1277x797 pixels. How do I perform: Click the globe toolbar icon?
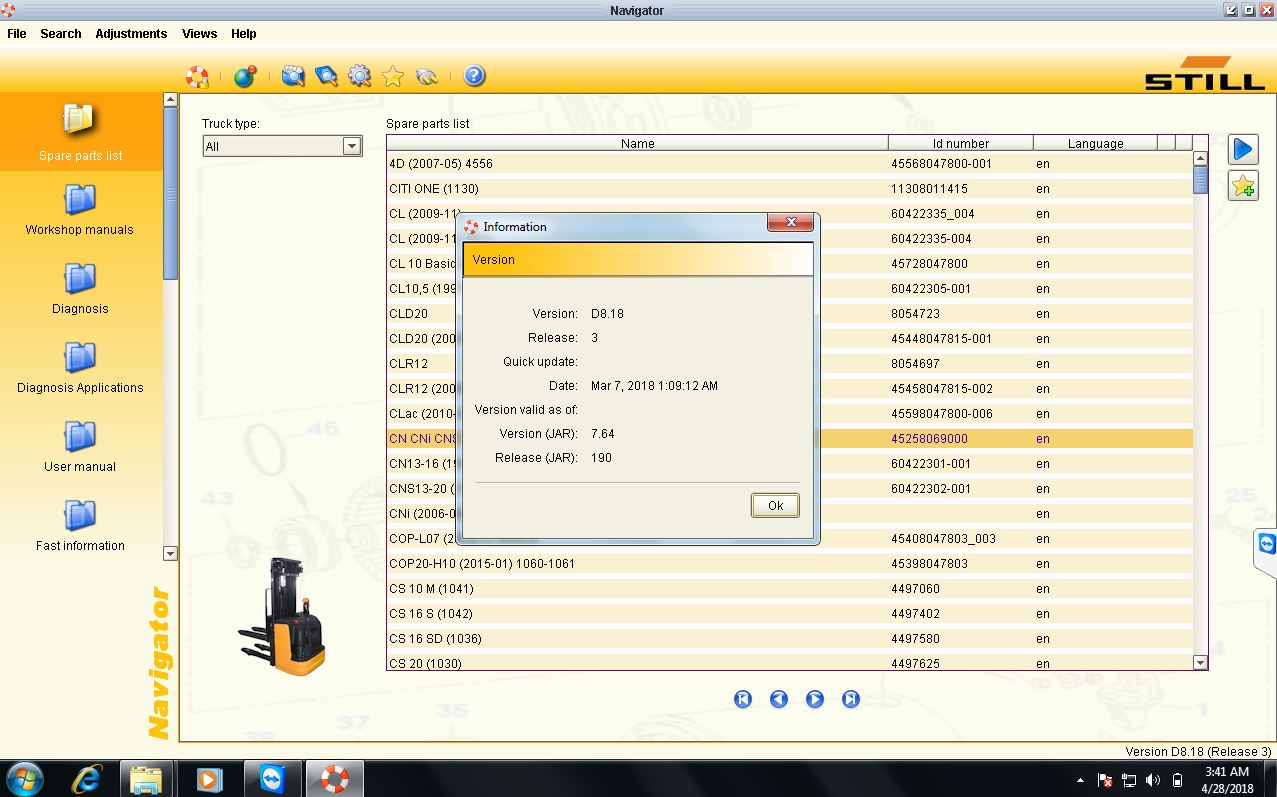pyautogui.click(x=245, y=76)
